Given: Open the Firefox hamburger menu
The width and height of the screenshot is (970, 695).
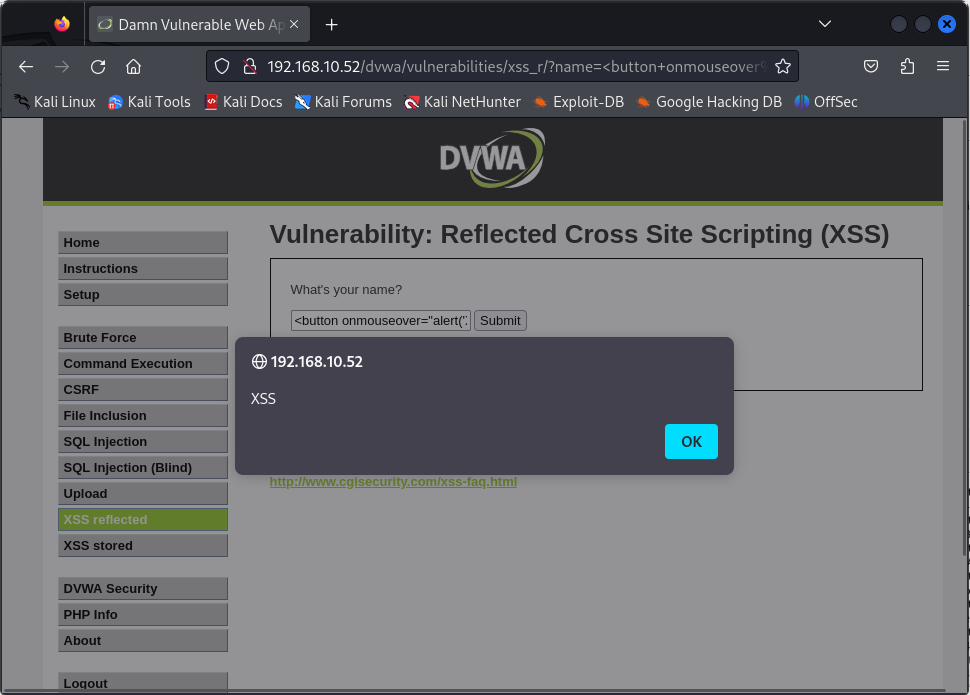Looking at the screenshot, I should (943, 66).
